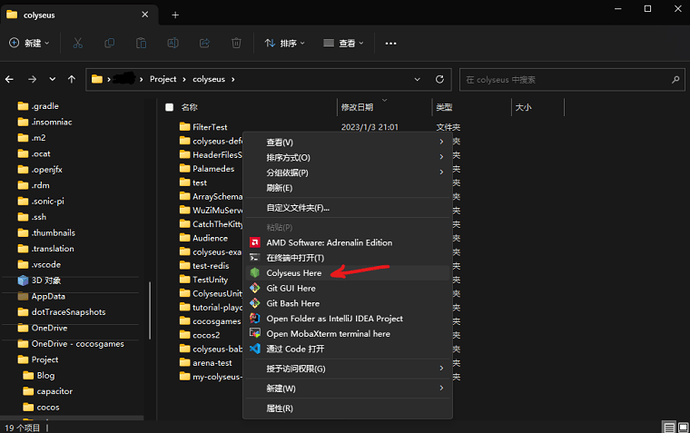The height and width of the screenshot is (433, 690).
Task: Expand address bar history dropdown
Action: pyautogui.click(x=417, y=79)
